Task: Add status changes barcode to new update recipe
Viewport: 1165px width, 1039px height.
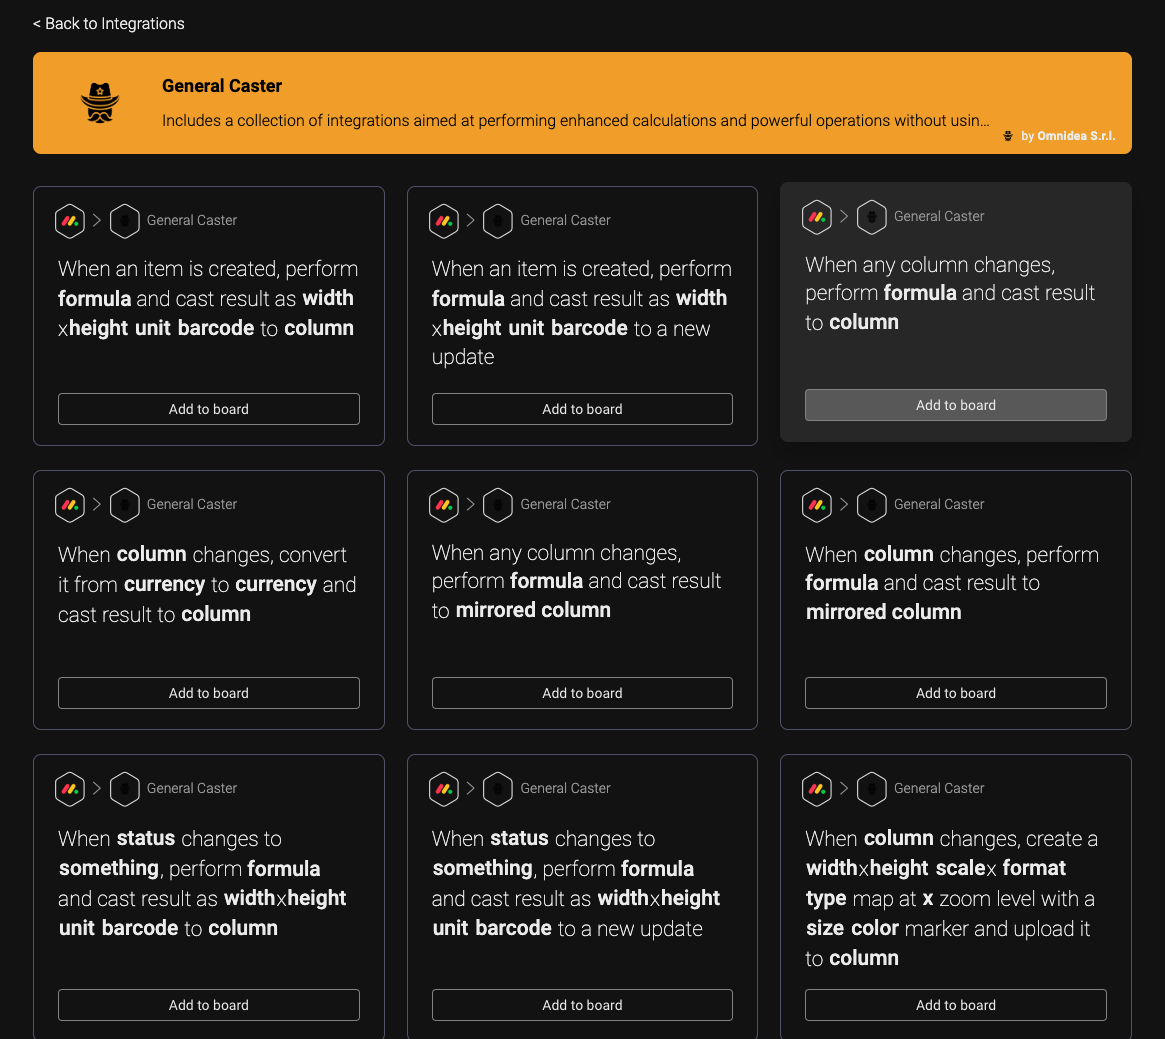Action: [x=582, y=1005]
